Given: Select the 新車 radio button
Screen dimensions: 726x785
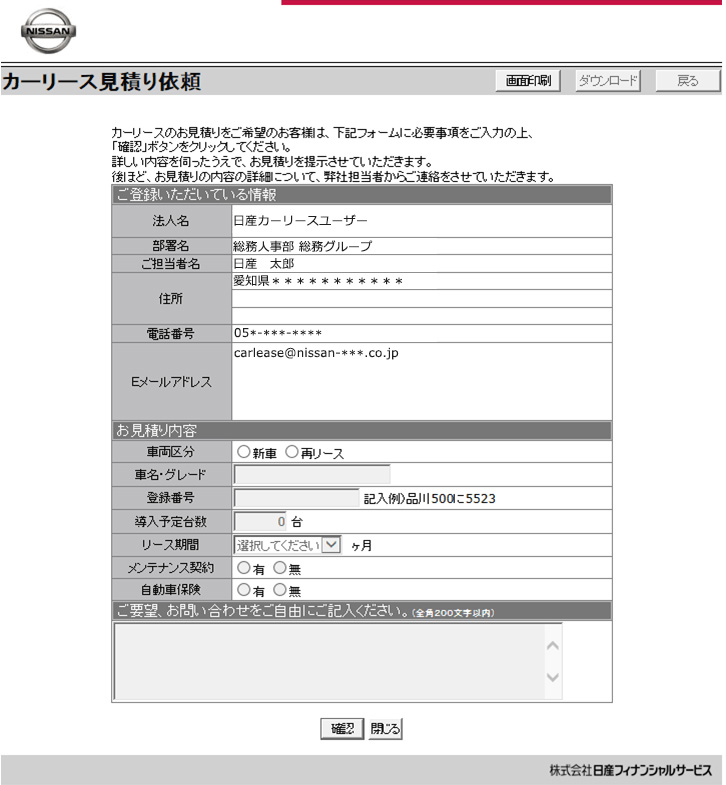Looking at the screenshot, I should click(243, 452).
